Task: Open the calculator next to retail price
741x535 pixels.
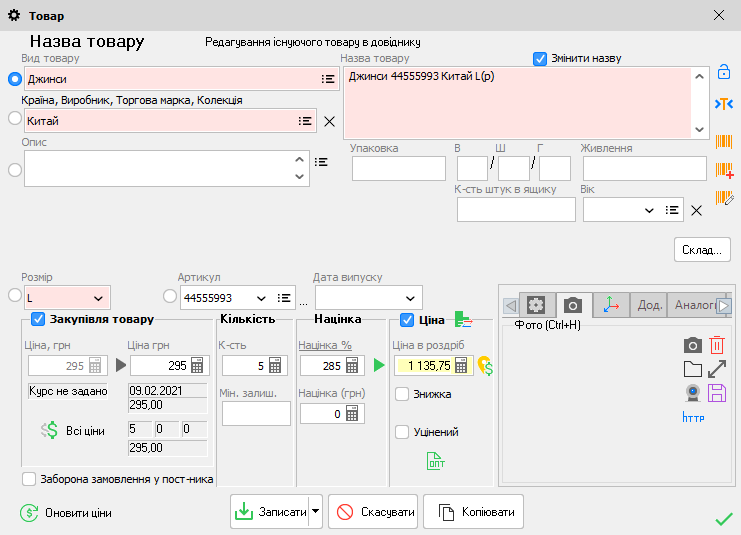Action: [461, 365]
